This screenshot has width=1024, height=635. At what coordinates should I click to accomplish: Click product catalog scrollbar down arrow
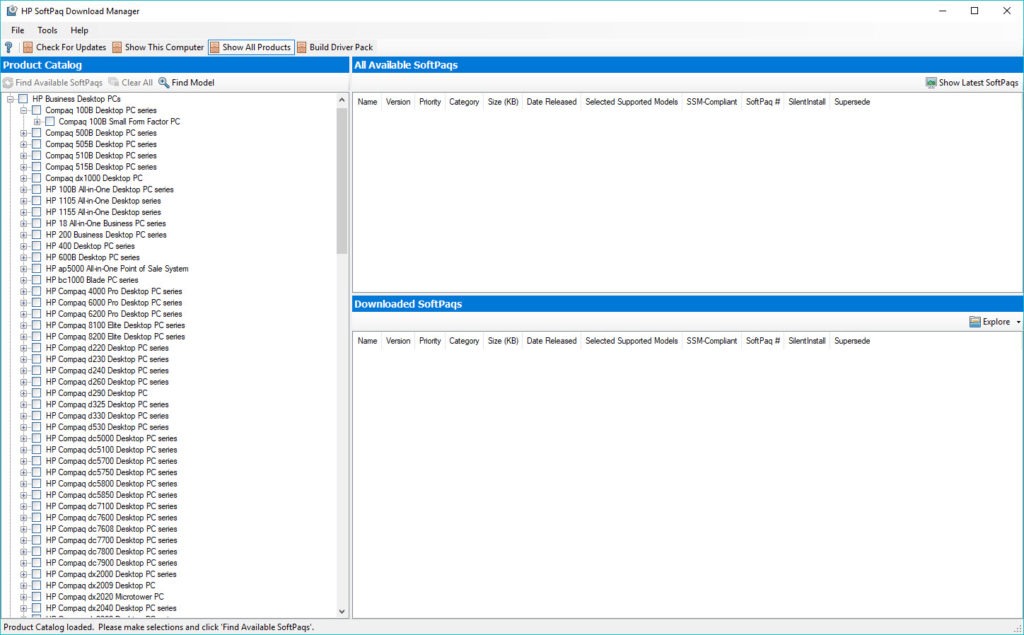coord(342,611)
